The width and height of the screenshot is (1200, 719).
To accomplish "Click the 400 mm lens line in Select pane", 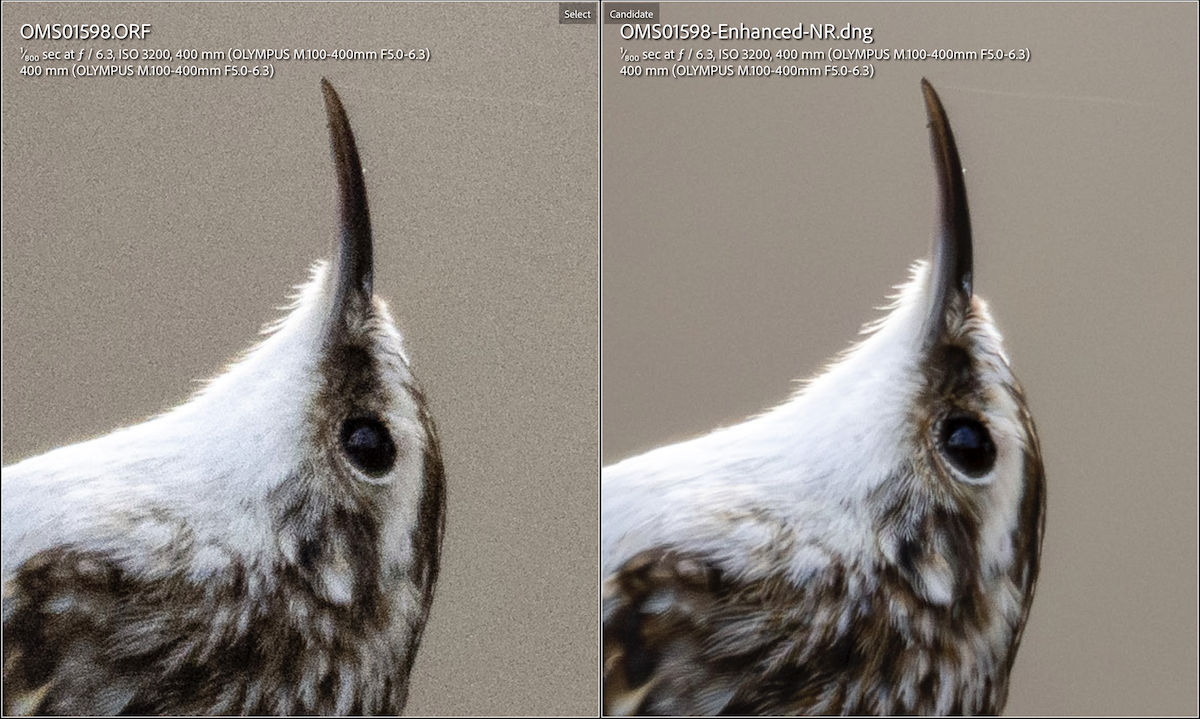I will point(146,71).
